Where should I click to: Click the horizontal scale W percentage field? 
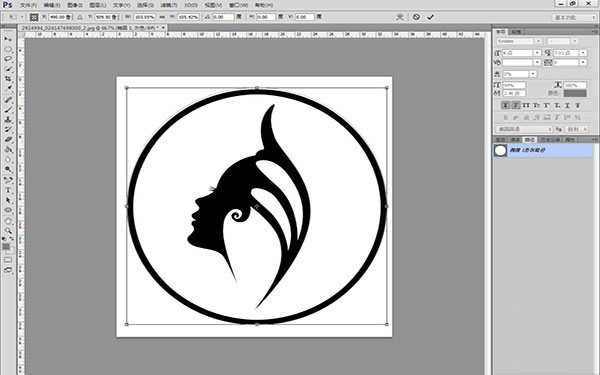point(145,17)
